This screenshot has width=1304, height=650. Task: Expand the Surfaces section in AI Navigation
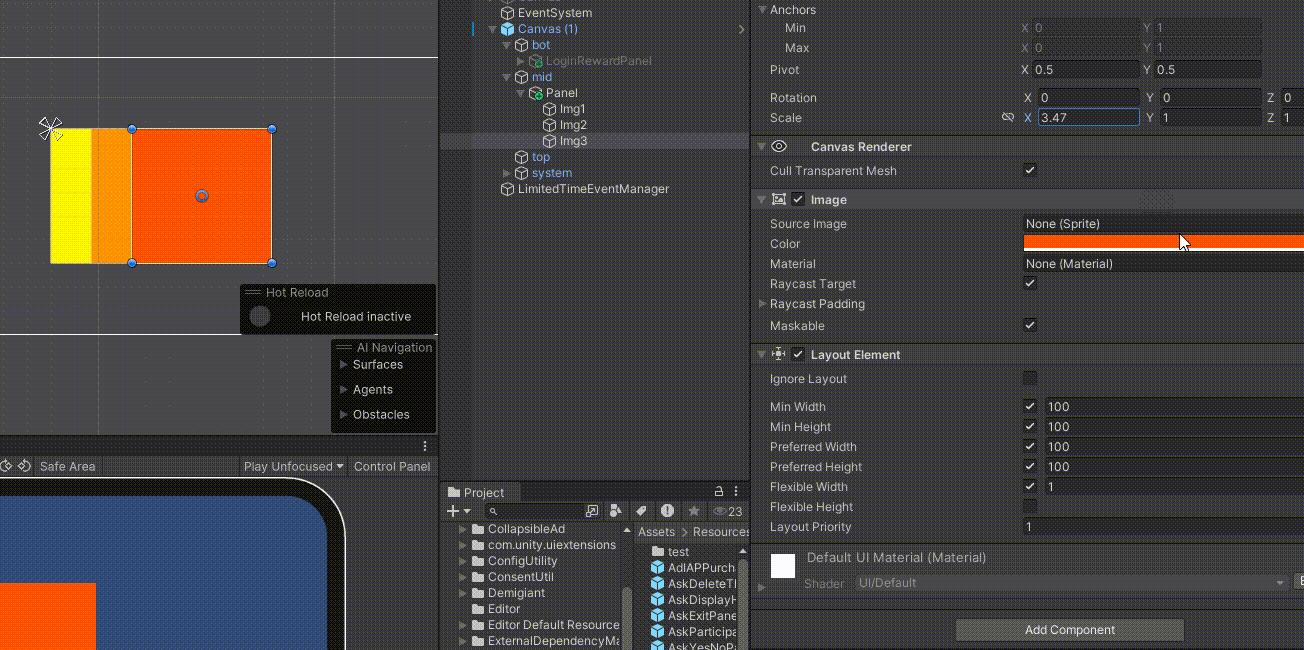coord(344,365)
